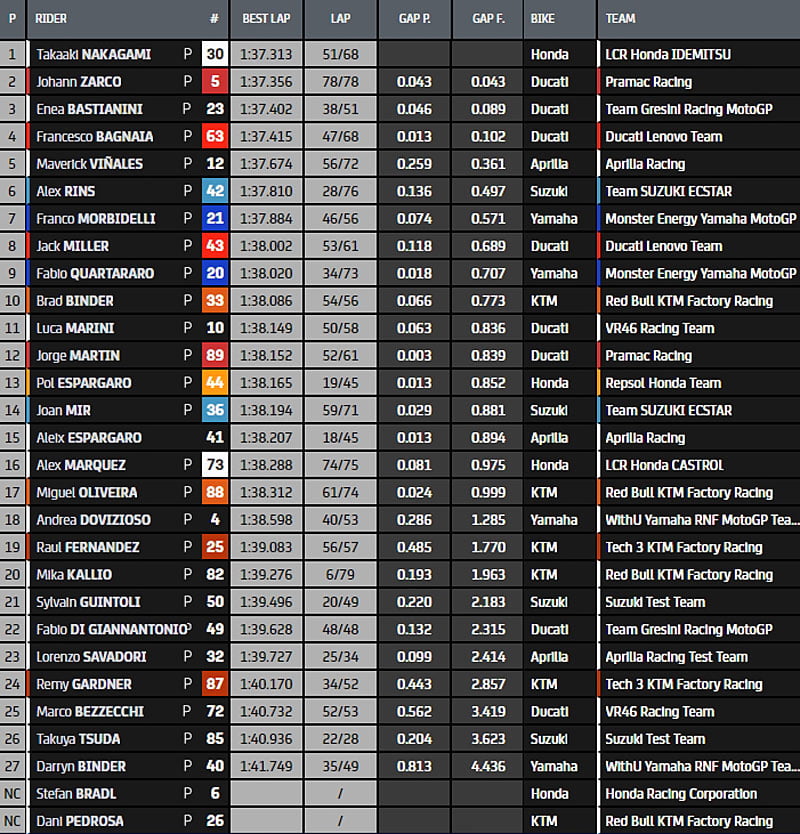
Task: Click the BIKE column header
Action: point(543,19)
